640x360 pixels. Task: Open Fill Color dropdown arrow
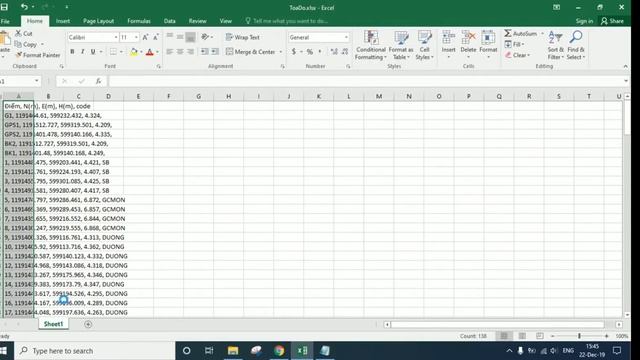[141, 52]
